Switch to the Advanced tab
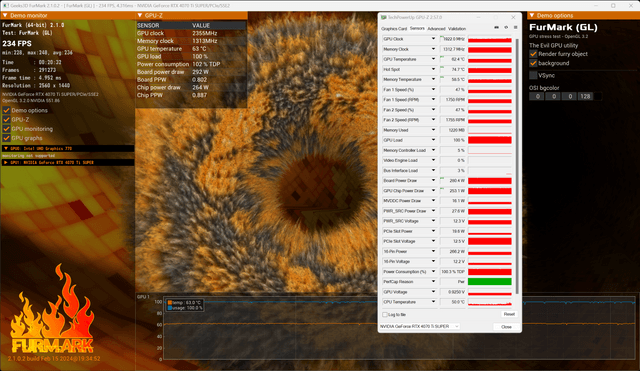Image resolution: width=640 pixels, height=371 pixels. click(x=436, y=29)
